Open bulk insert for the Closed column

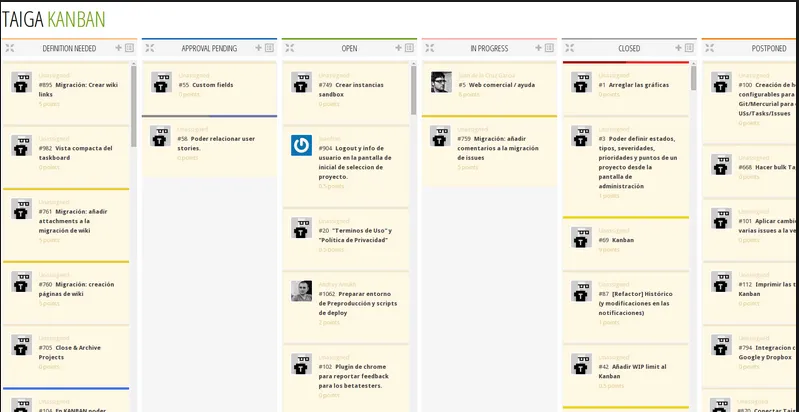689,48
